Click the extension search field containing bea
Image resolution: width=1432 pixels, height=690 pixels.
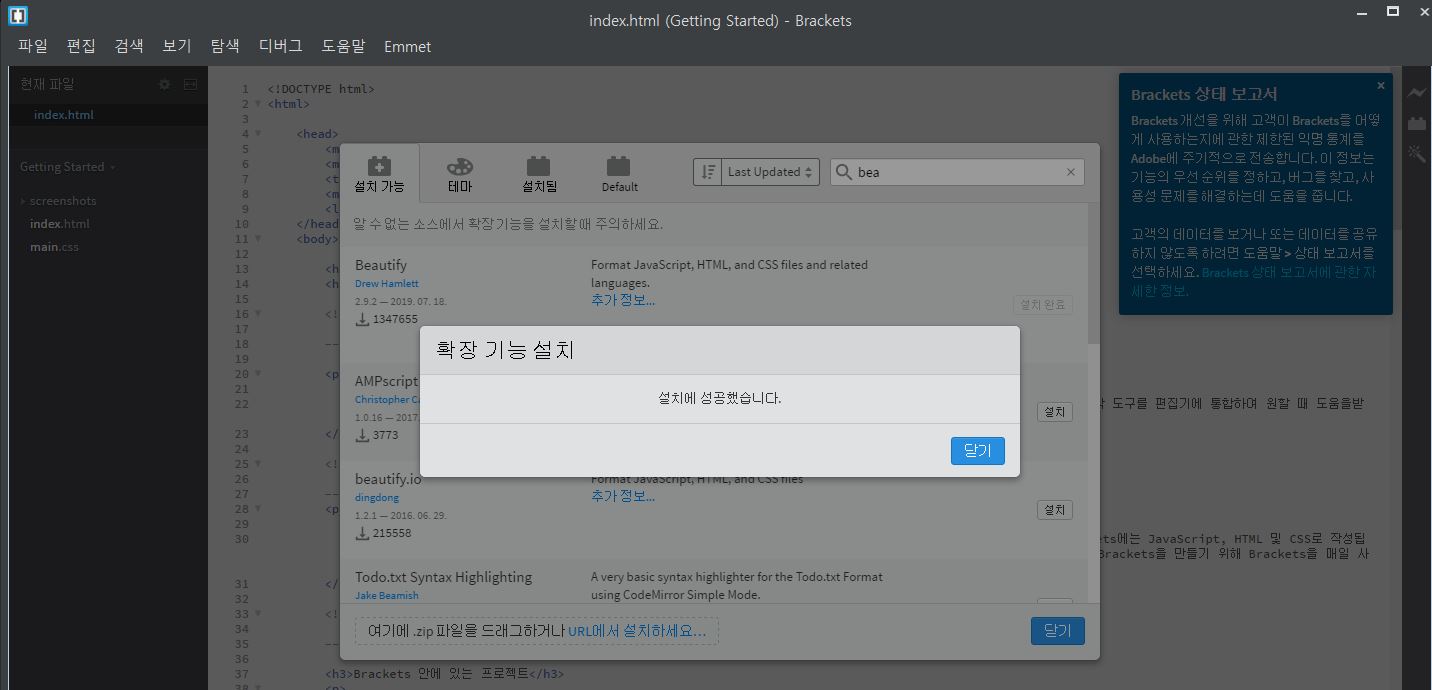coord(958,172)
